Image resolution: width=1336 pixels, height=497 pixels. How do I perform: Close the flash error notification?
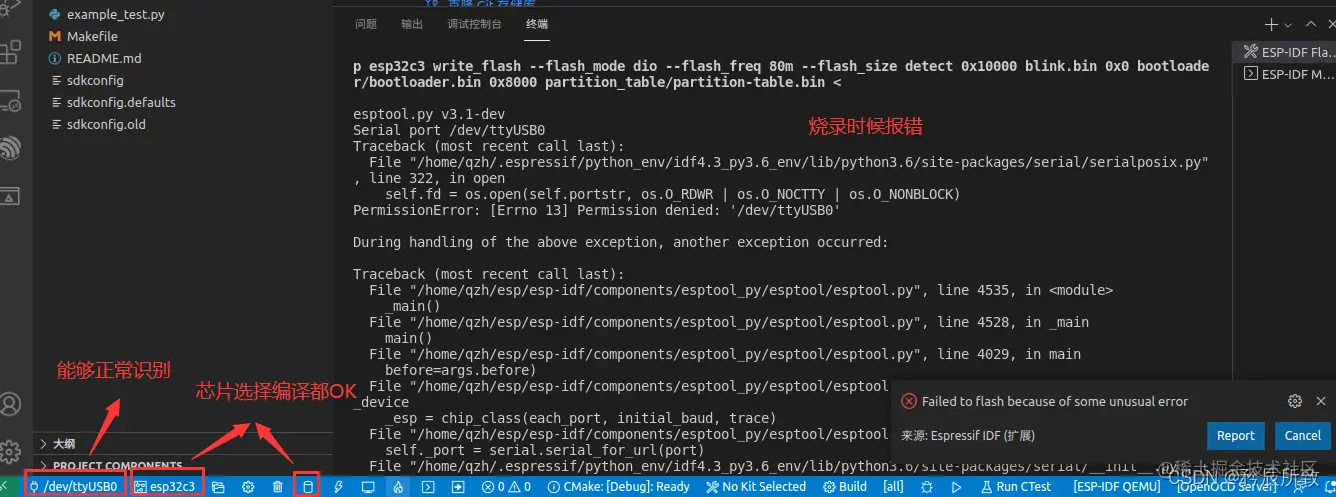pos(1321,401)
